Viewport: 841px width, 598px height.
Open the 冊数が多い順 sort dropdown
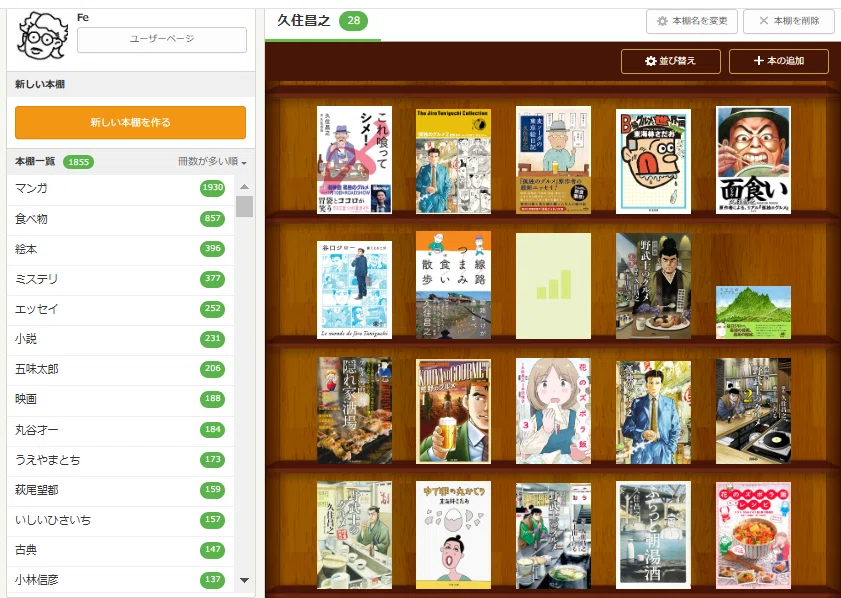pos(212,161)
